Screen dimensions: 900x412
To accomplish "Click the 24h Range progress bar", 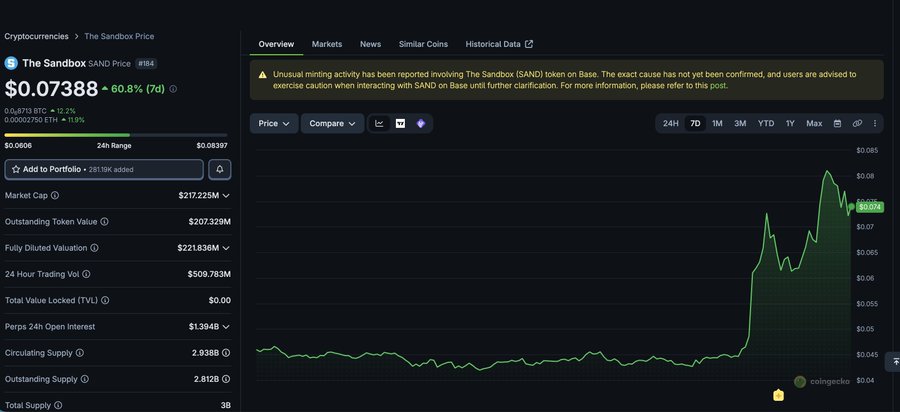I will click(x=116, y=135).
